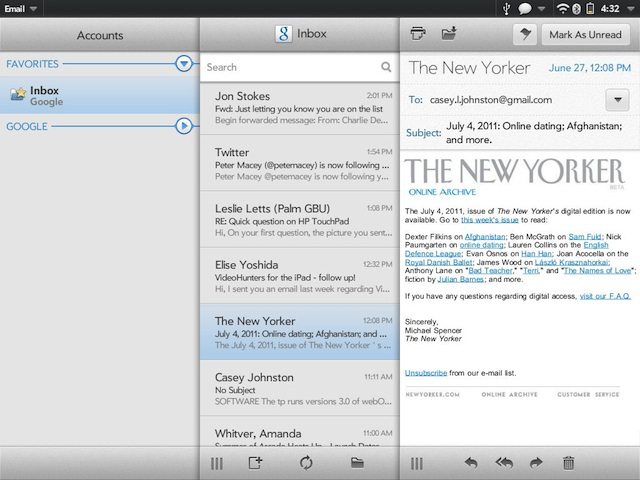Refresh the inbox
This screenshot has height=480, width=640.
point(306,463)
